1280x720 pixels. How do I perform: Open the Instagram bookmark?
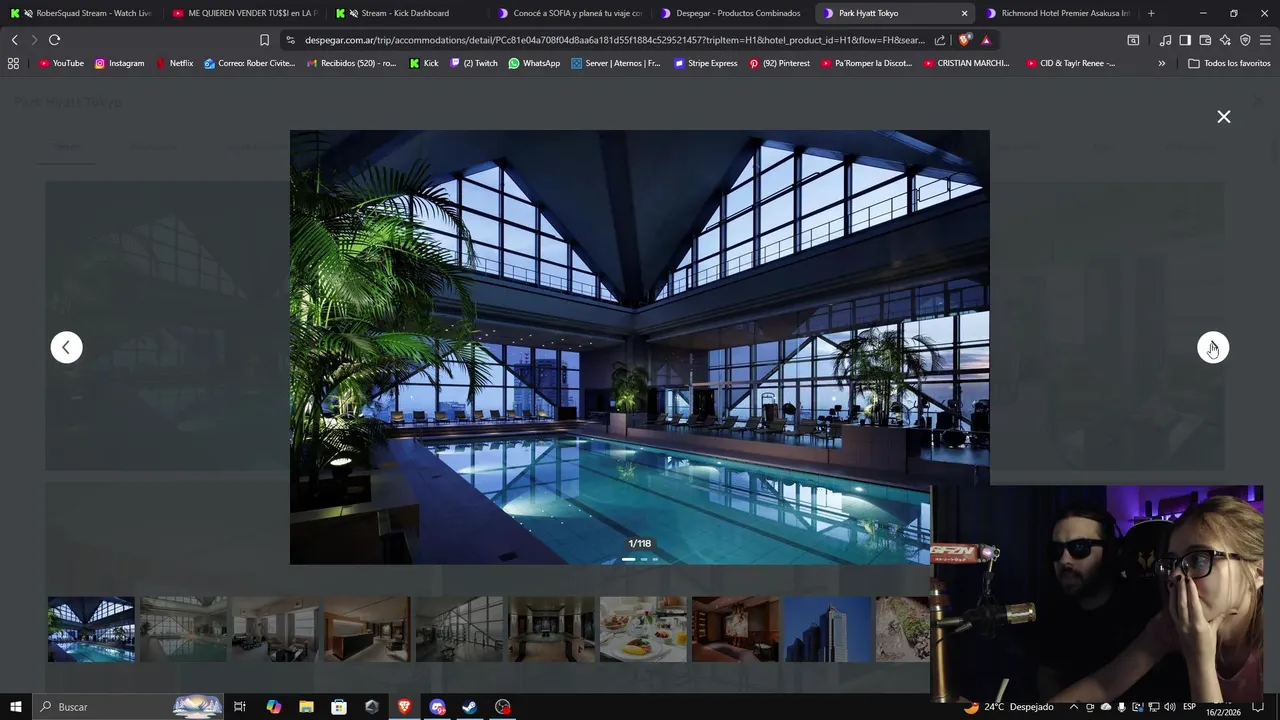[x=119, y=63]
